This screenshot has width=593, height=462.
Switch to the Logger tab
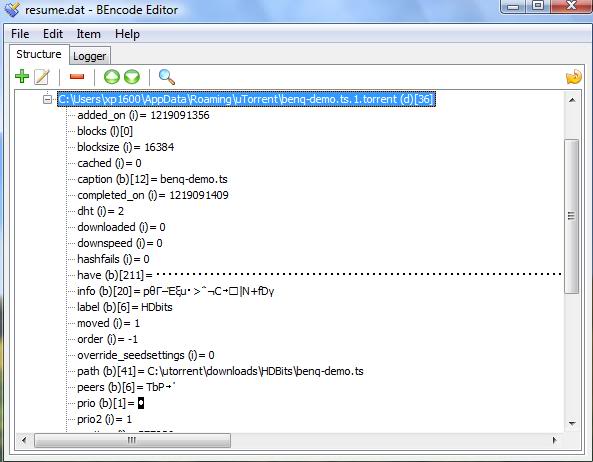point(90,56)
